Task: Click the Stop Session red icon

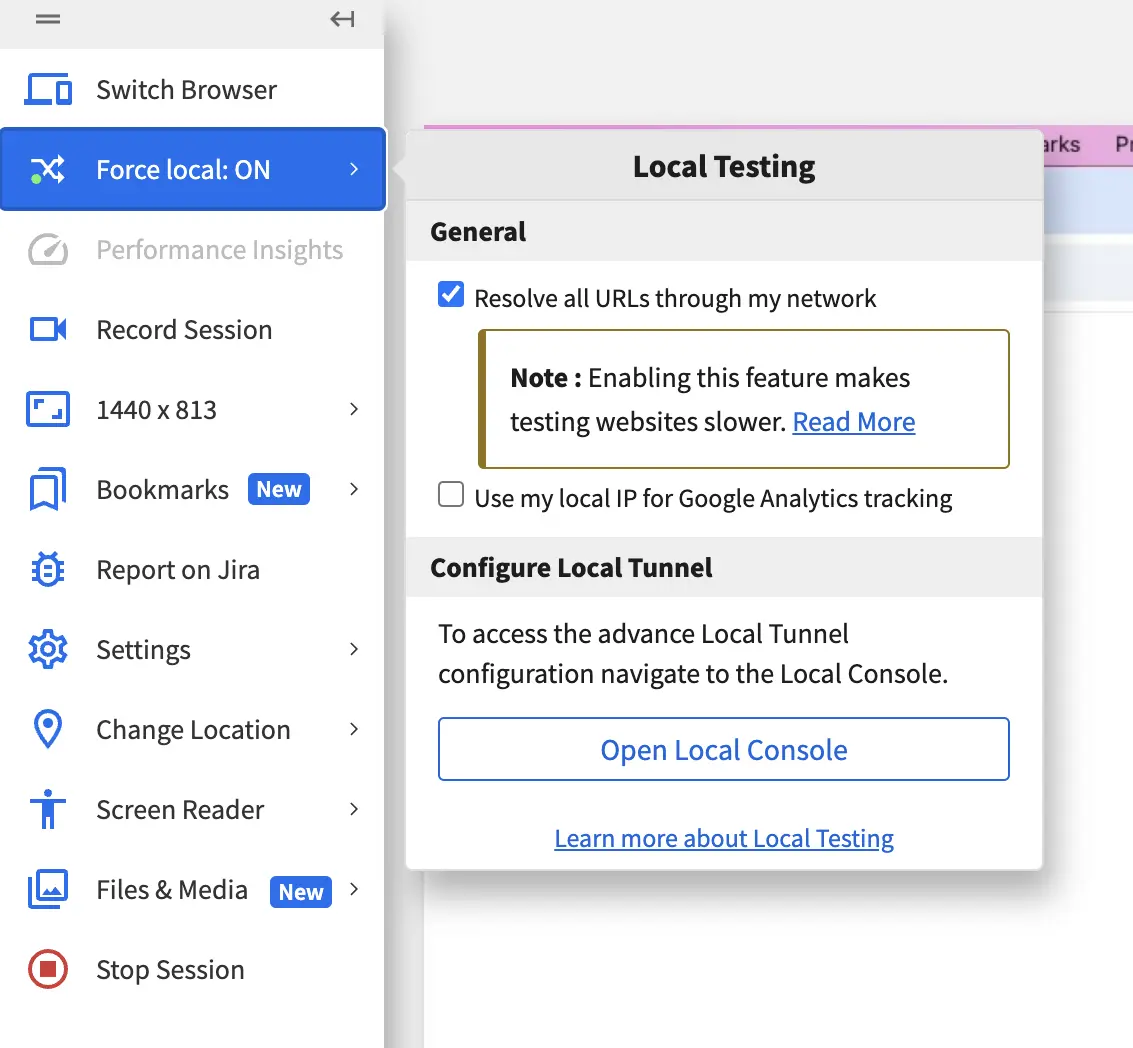Action: 48,969
